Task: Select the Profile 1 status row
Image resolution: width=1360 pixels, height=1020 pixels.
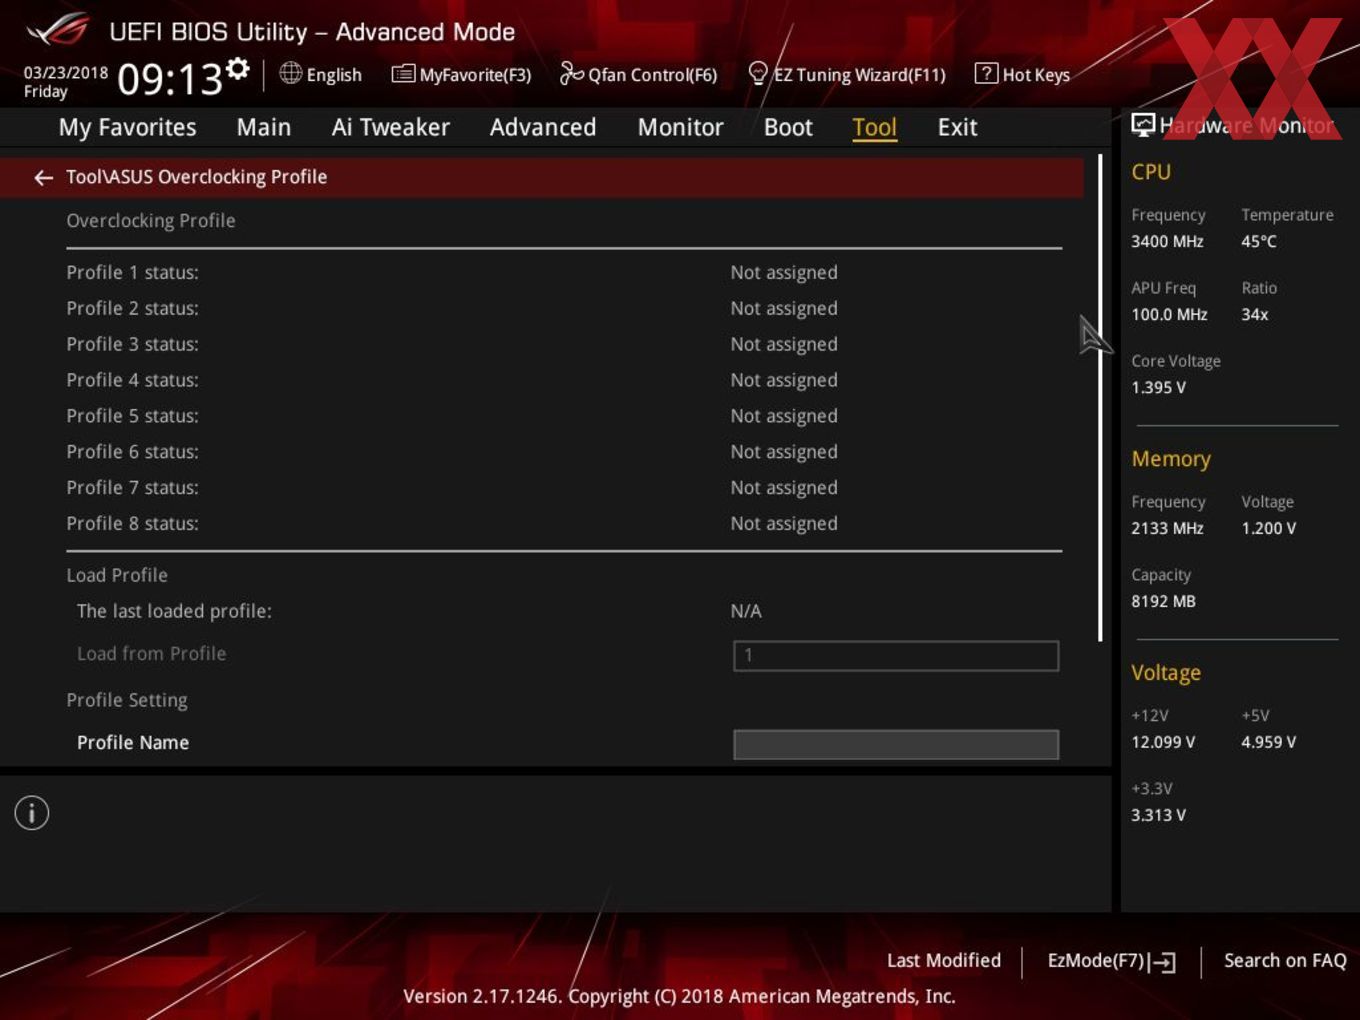Action: (564, 272)
